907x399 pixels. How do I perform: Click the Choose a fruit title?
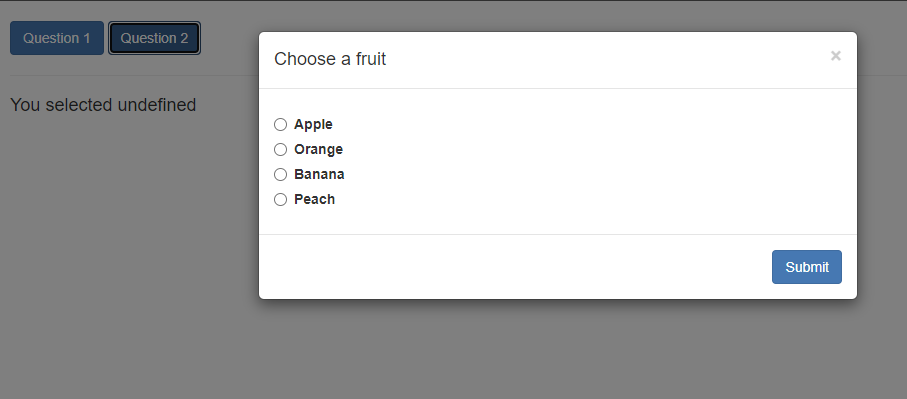tap(330, 59)
